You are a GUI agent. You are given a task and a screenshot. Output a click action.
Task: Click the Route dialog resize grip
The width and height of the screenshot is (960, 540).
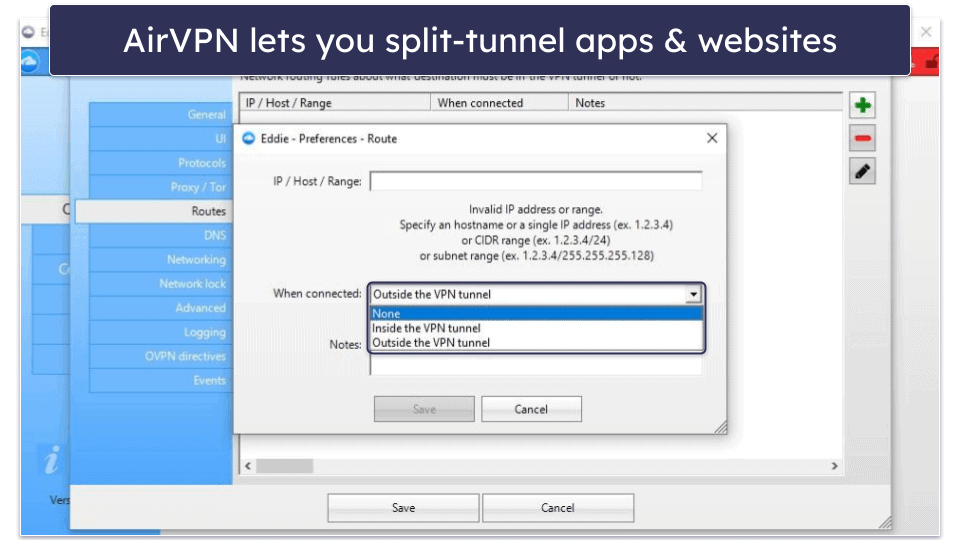click(721, 427)
